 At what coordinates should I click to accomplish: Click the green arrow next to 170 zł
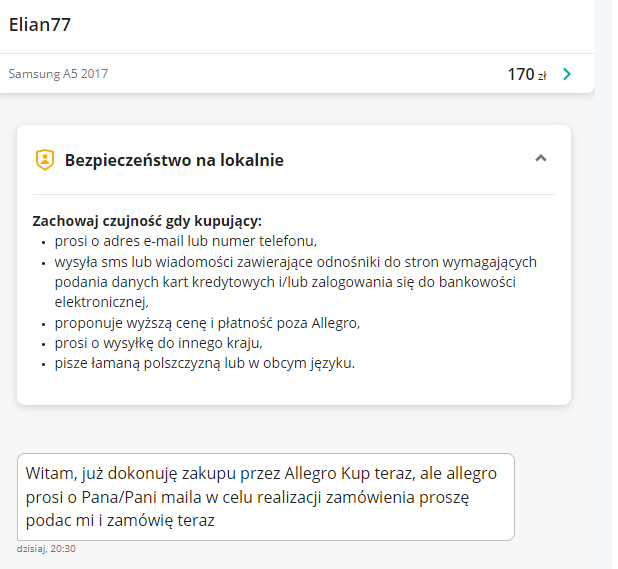coord(567,74)
